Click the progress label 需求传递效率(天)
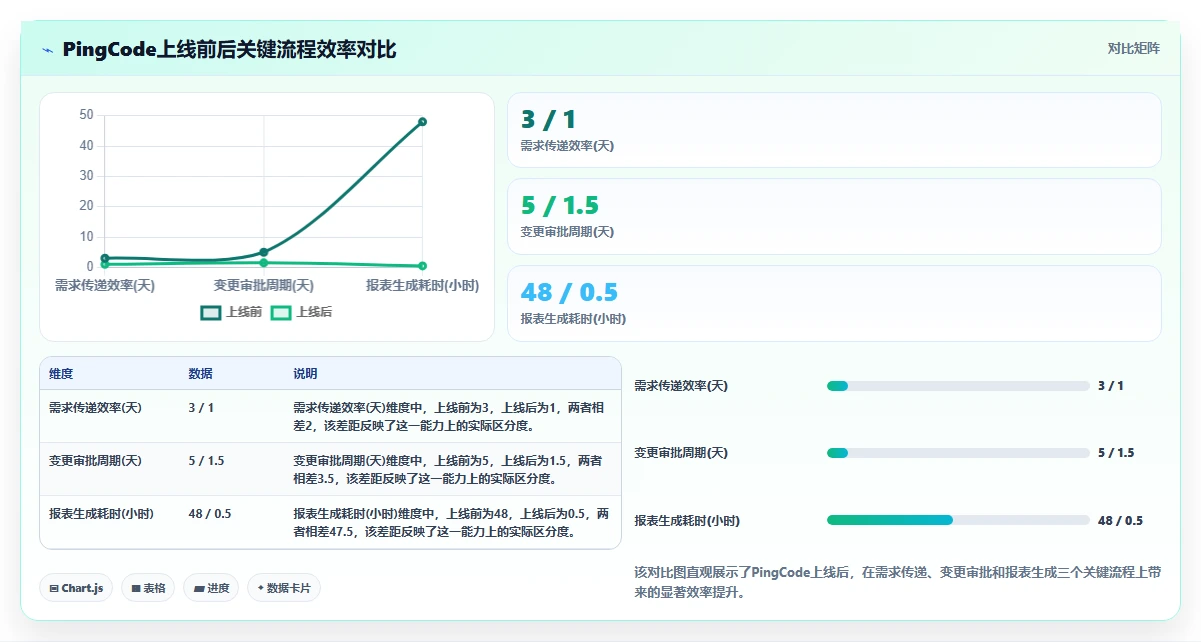Viewport: 1201px width, 642px height. (x=681, y=386)
